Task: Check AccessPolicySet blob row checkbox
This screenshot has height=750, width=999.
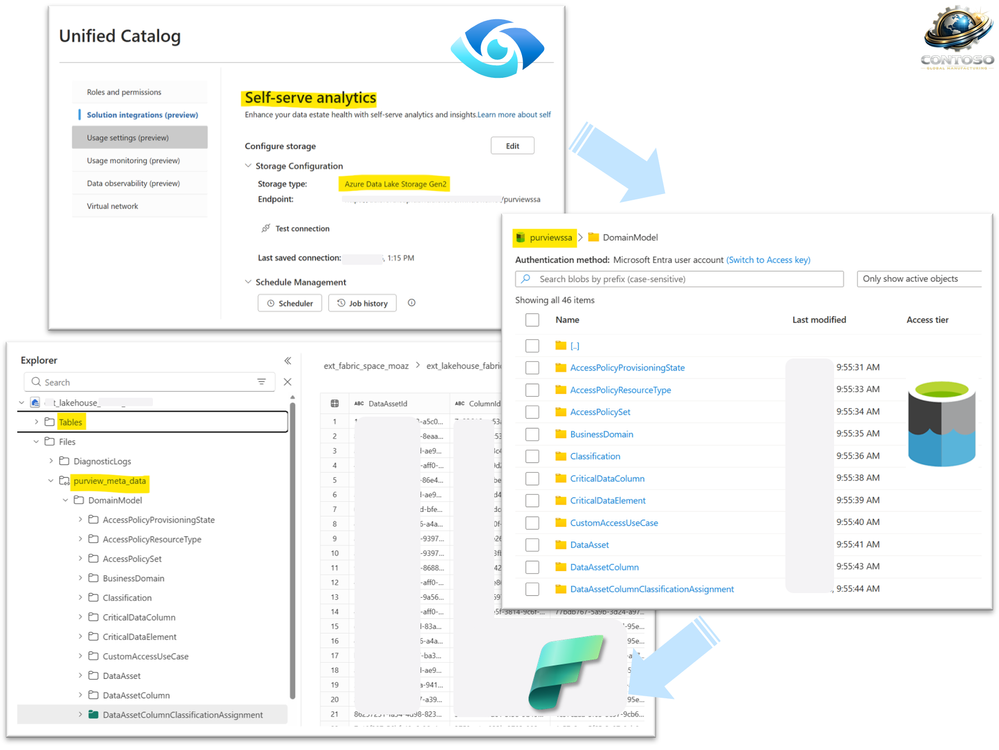Action: (x=532, y=412)
